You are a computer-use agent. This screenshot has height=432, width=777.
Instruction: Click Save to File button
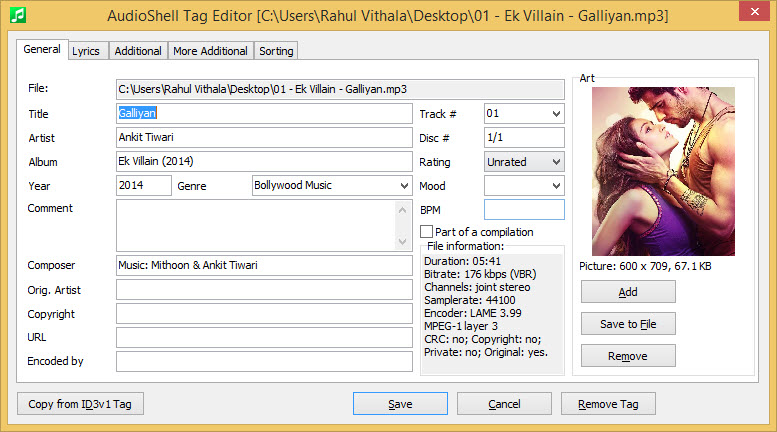point(628,324)
